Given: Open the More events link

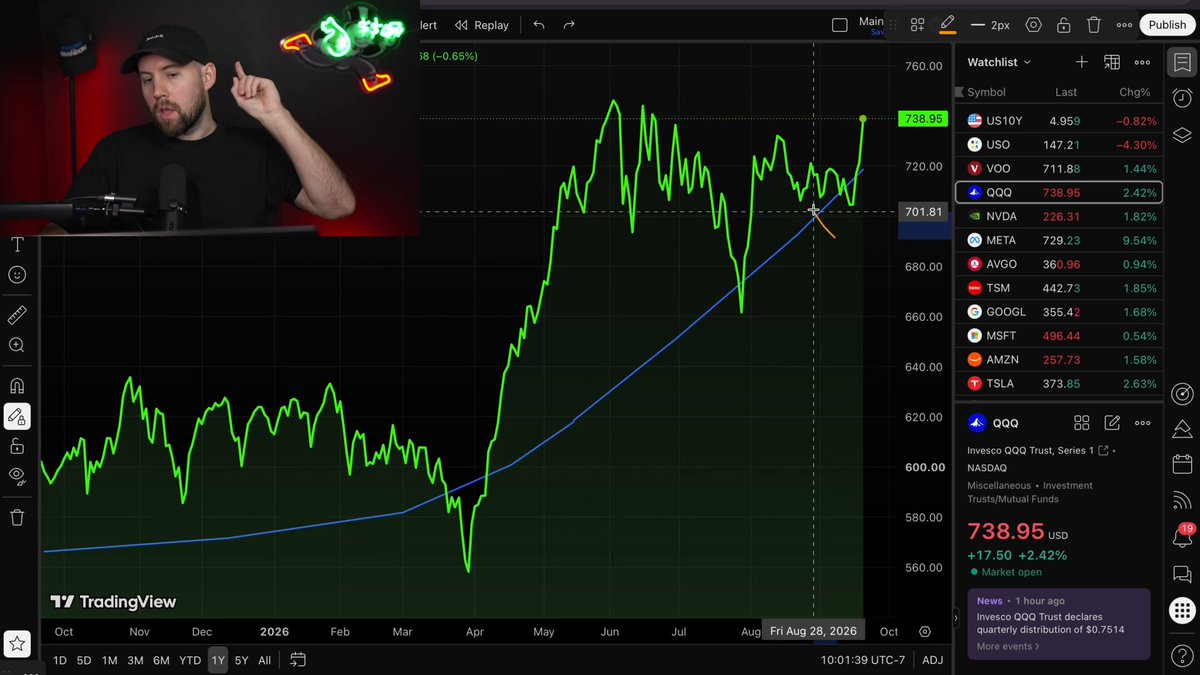Looking at the screenshot, I should coord(1008,646).
